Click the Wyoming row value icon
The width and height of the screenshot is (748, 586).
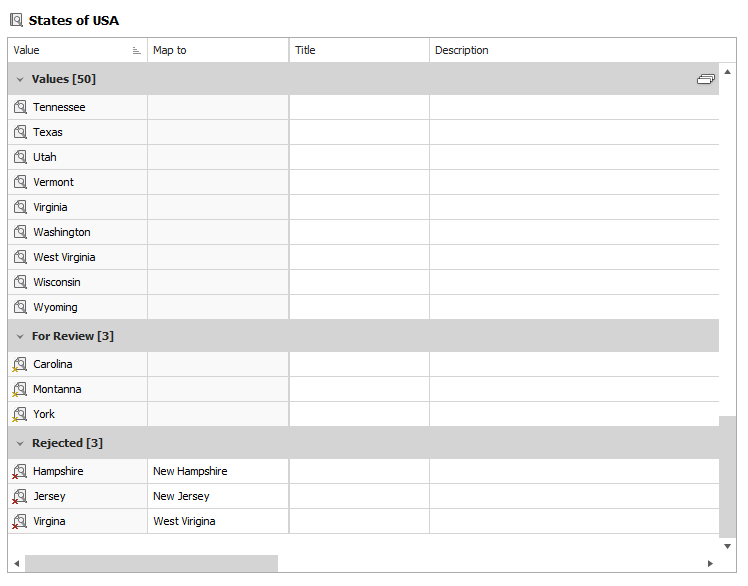tap(20, 307)
